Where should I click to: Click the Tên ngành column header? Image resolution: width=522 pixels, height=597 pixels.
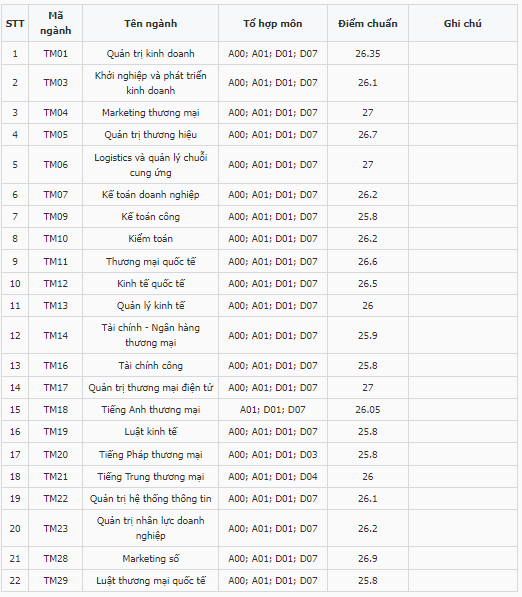(150, 24)
